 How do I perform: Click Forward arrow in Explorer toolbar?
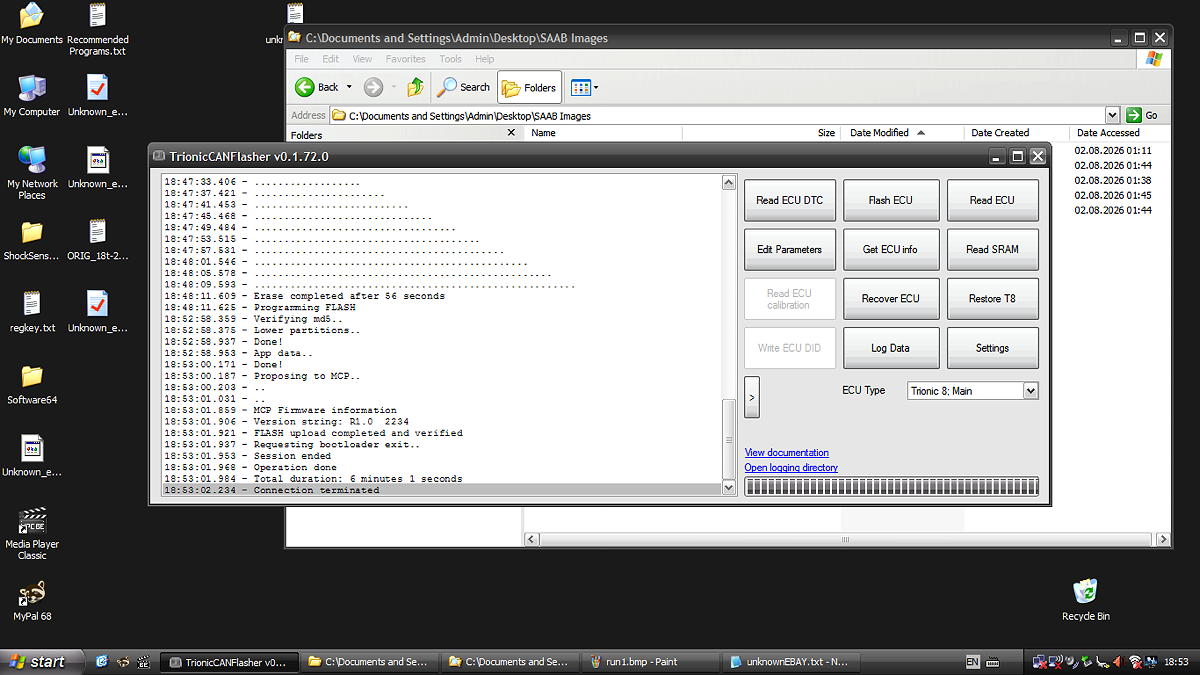373,87
